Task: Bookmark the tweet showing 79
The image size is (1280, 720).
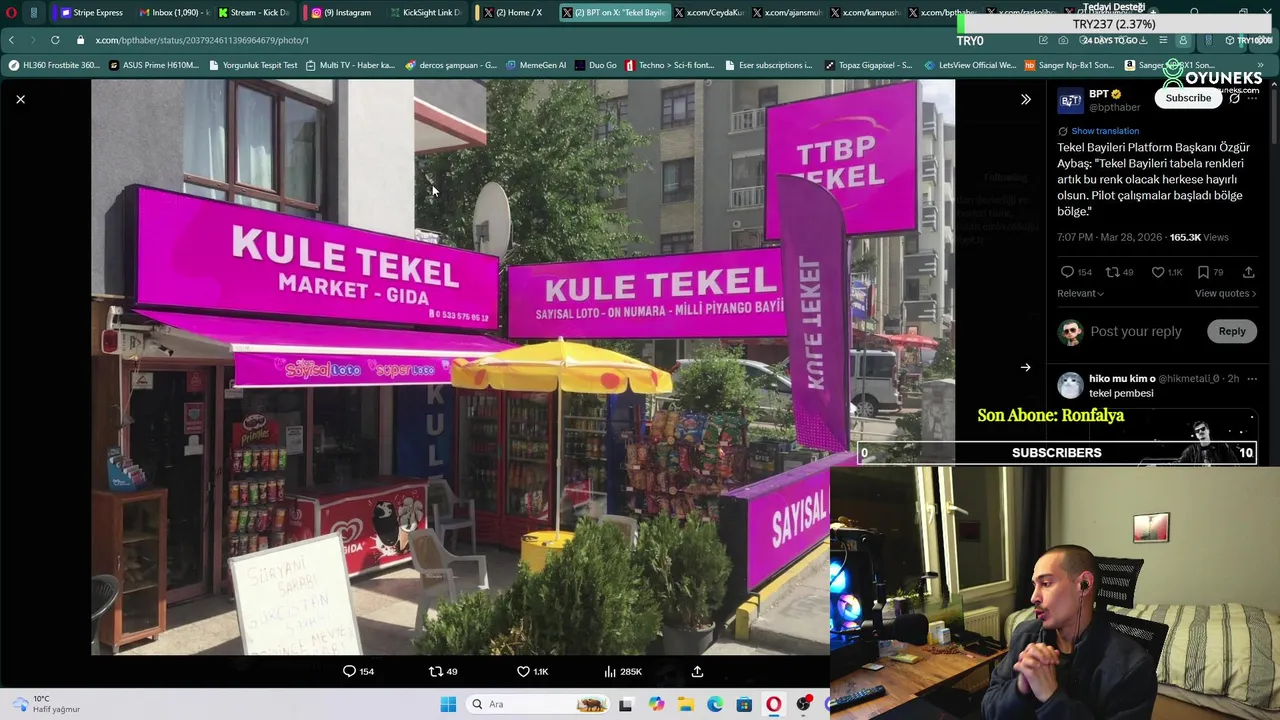Action: pos(1210,272)
